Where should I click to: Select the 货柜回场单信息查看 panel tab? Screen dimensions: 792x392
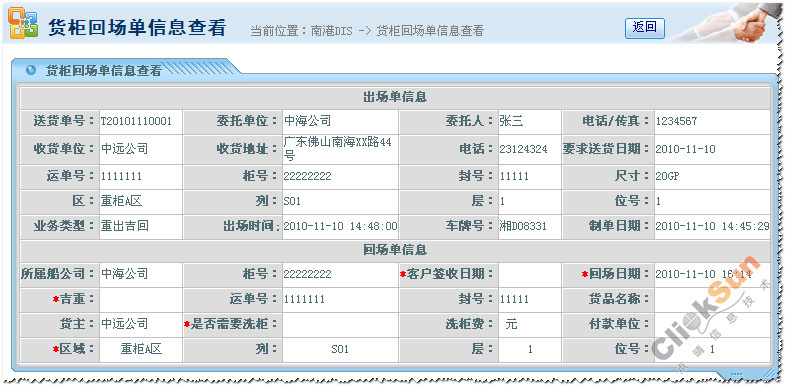(104, 71)
